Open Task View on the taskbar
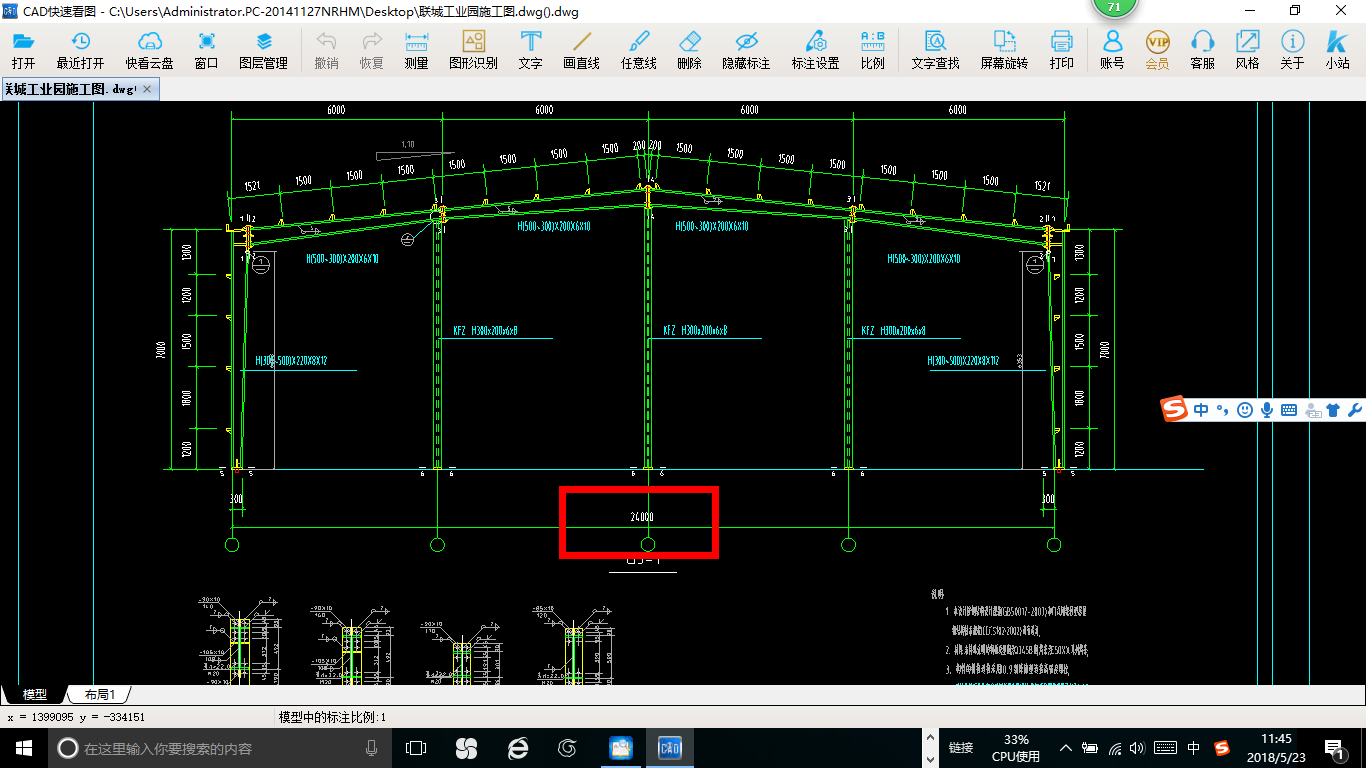 [416, 748]
